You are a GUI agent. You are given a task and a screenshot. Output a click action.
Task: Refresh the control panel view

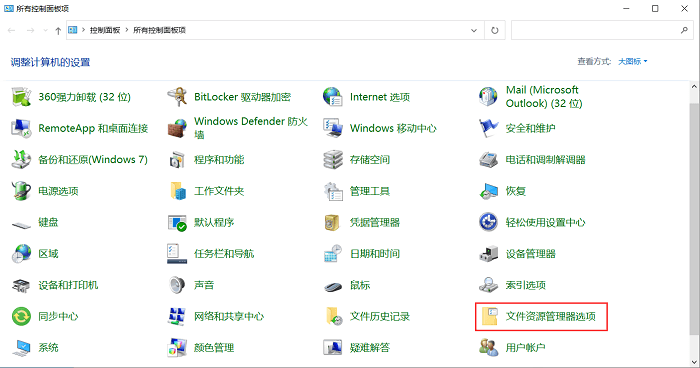(x=495, y=30)
